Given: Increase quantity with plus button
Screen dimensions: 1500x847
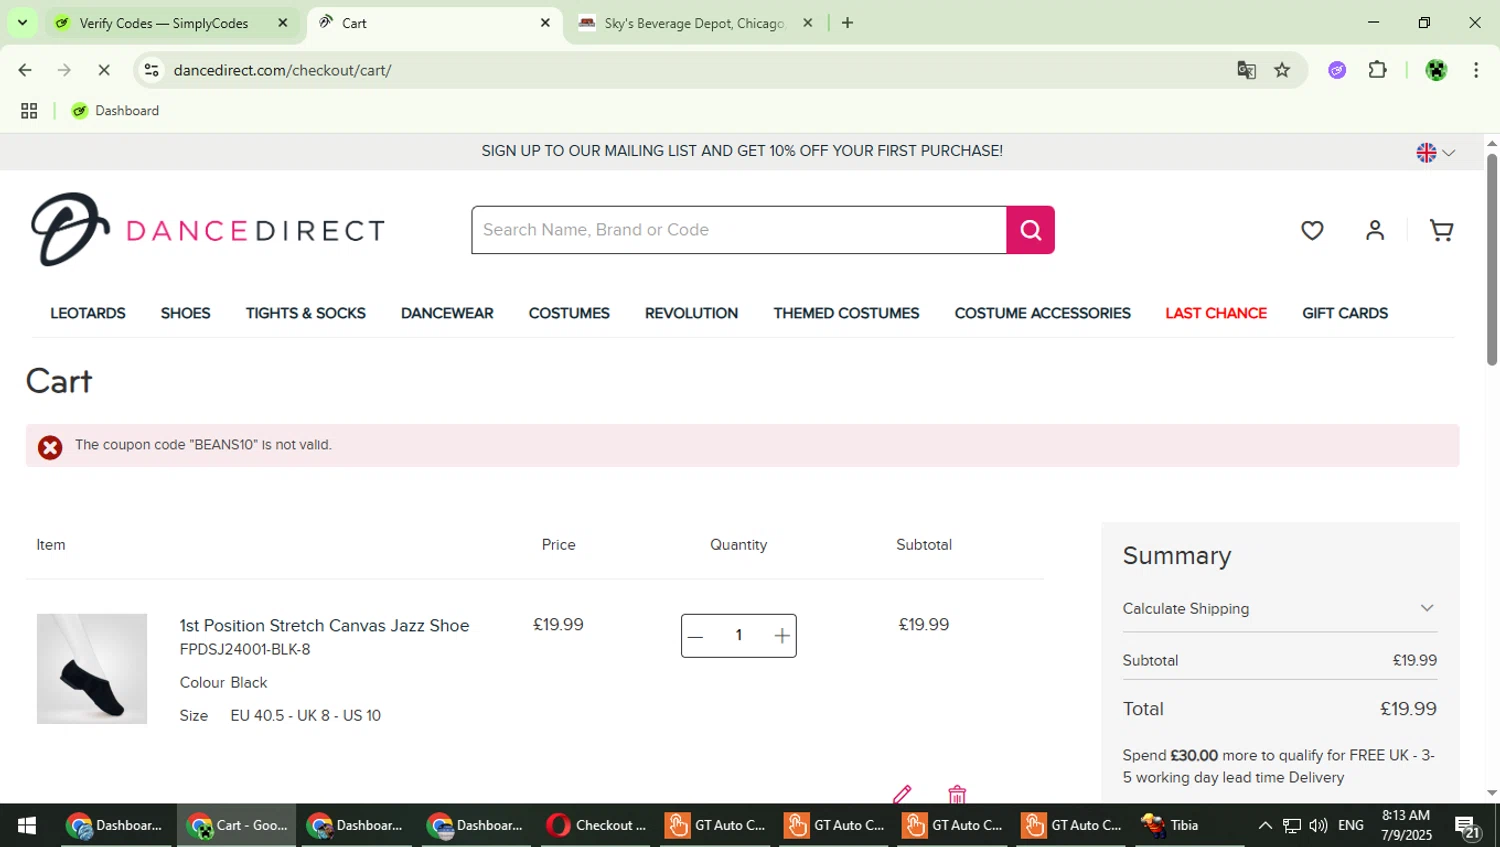Looking at the screenshot, I should pyautogui.click(x=782, y=636).
